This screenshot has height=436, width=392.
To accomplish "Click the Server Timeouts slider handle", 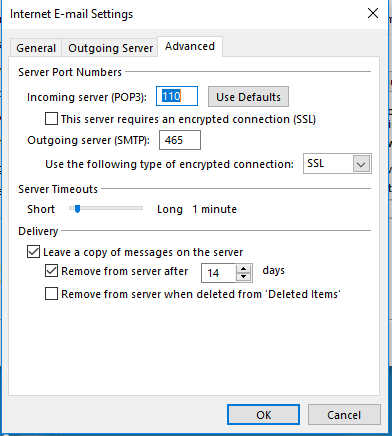I will tap(77, 209).
